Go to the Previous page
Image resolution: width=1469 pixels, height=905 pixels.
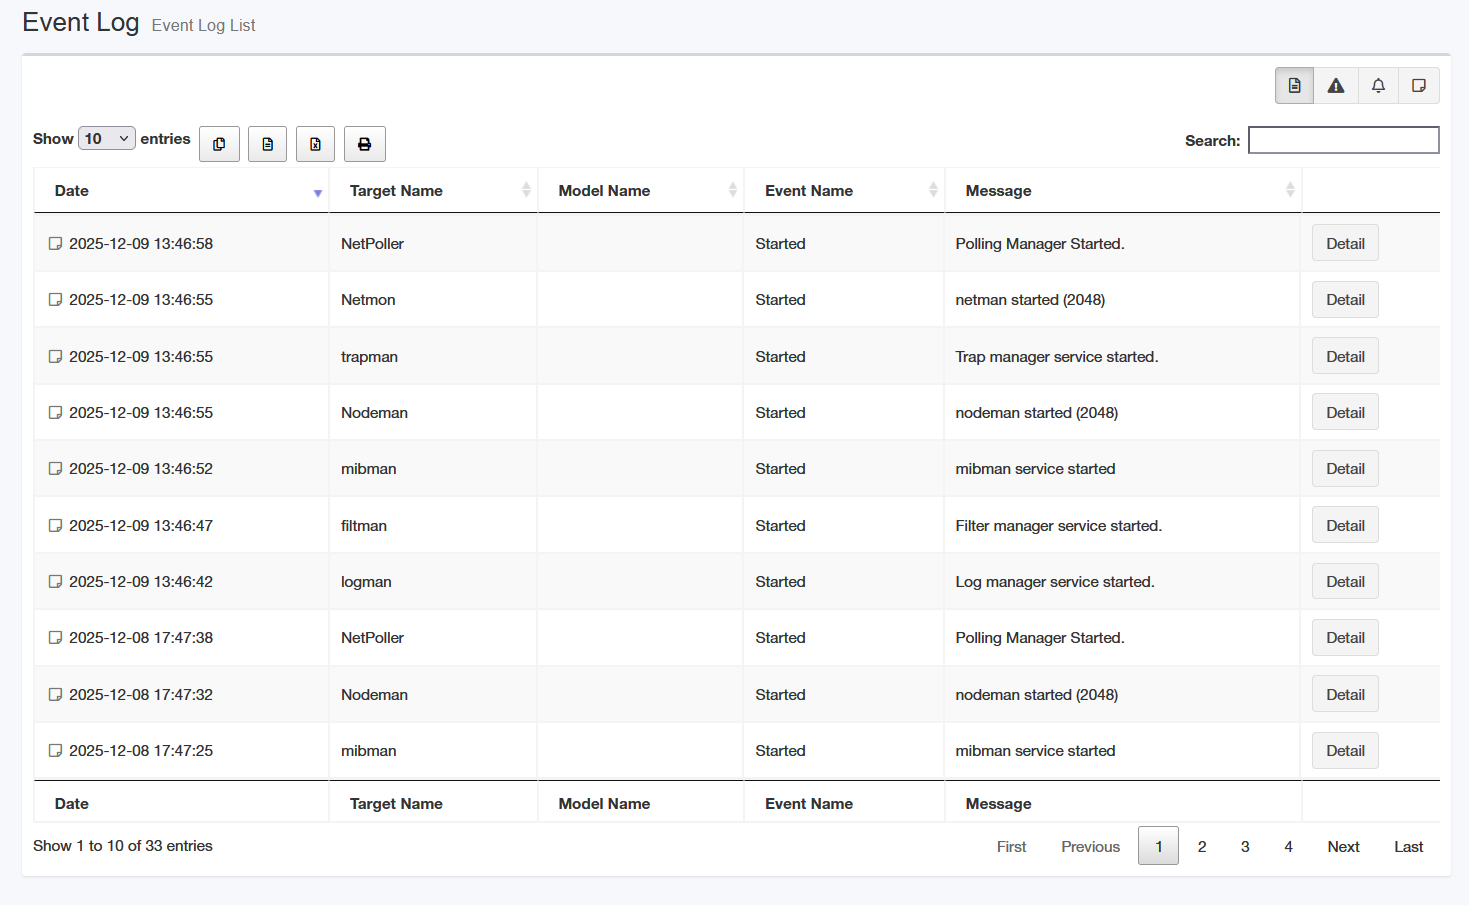[1090, 846]
